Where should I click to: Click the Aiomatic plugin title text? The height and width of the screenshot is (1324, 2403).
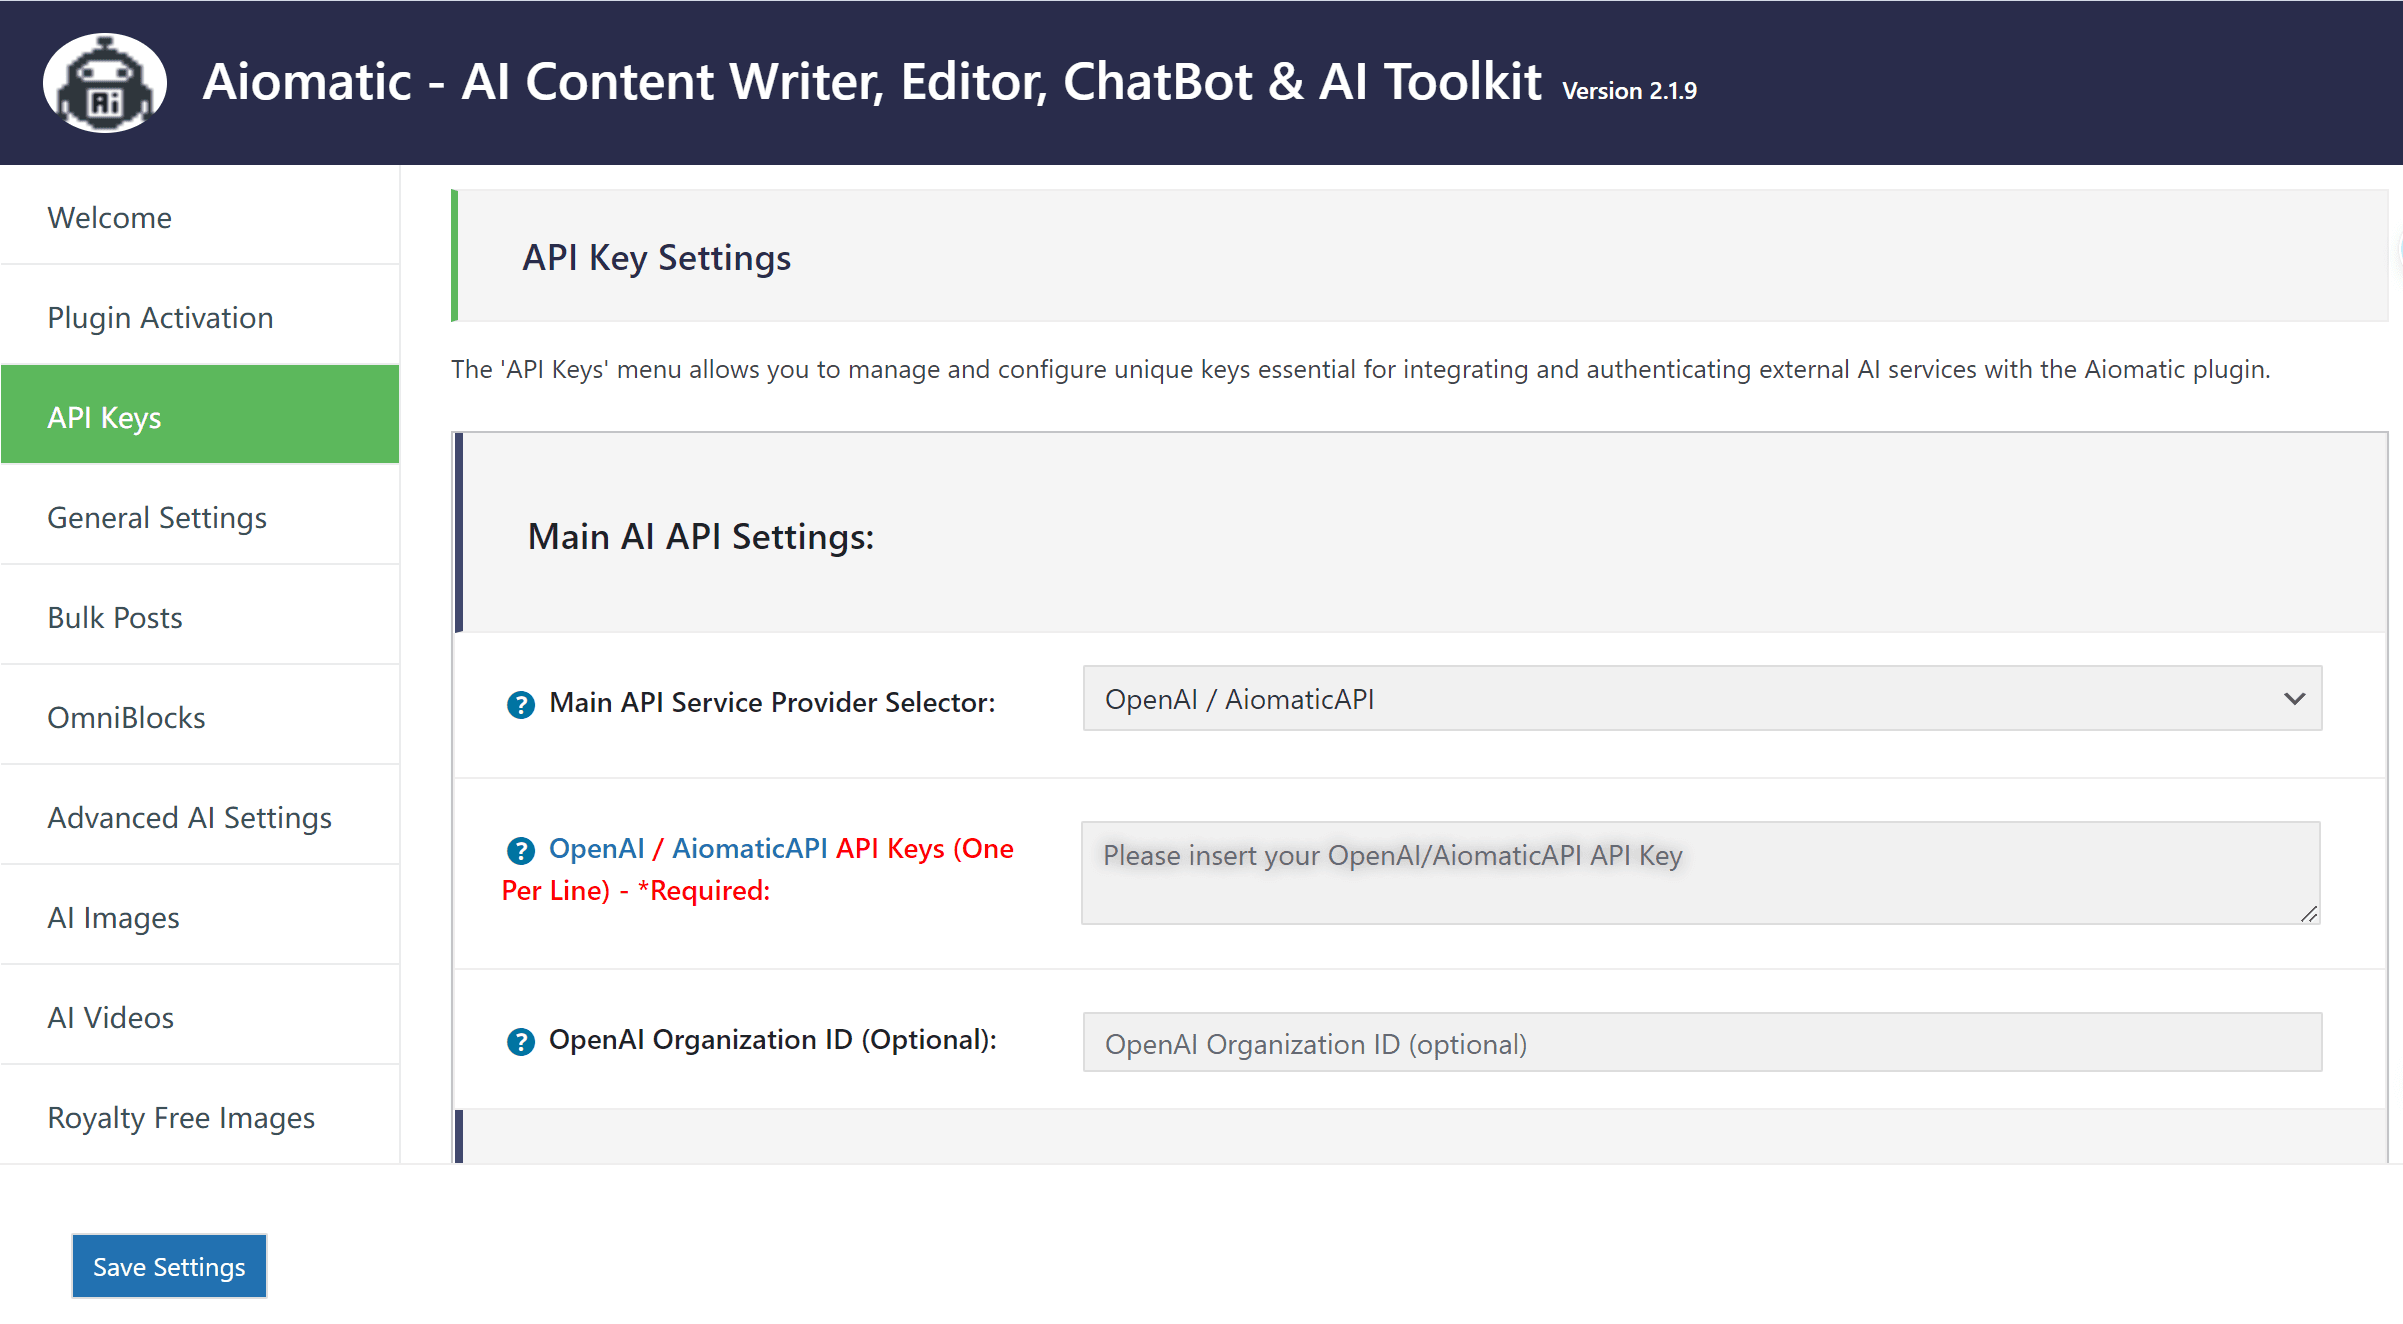coord(871,82)
